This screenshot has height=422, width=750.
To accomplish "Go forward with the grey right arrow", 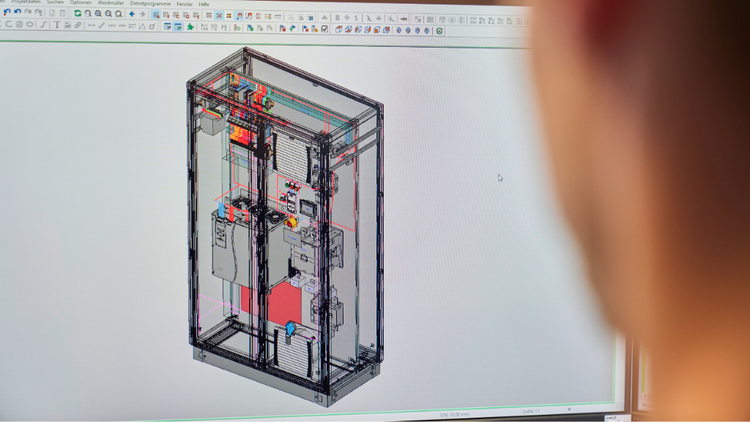I will click(142, 14).
